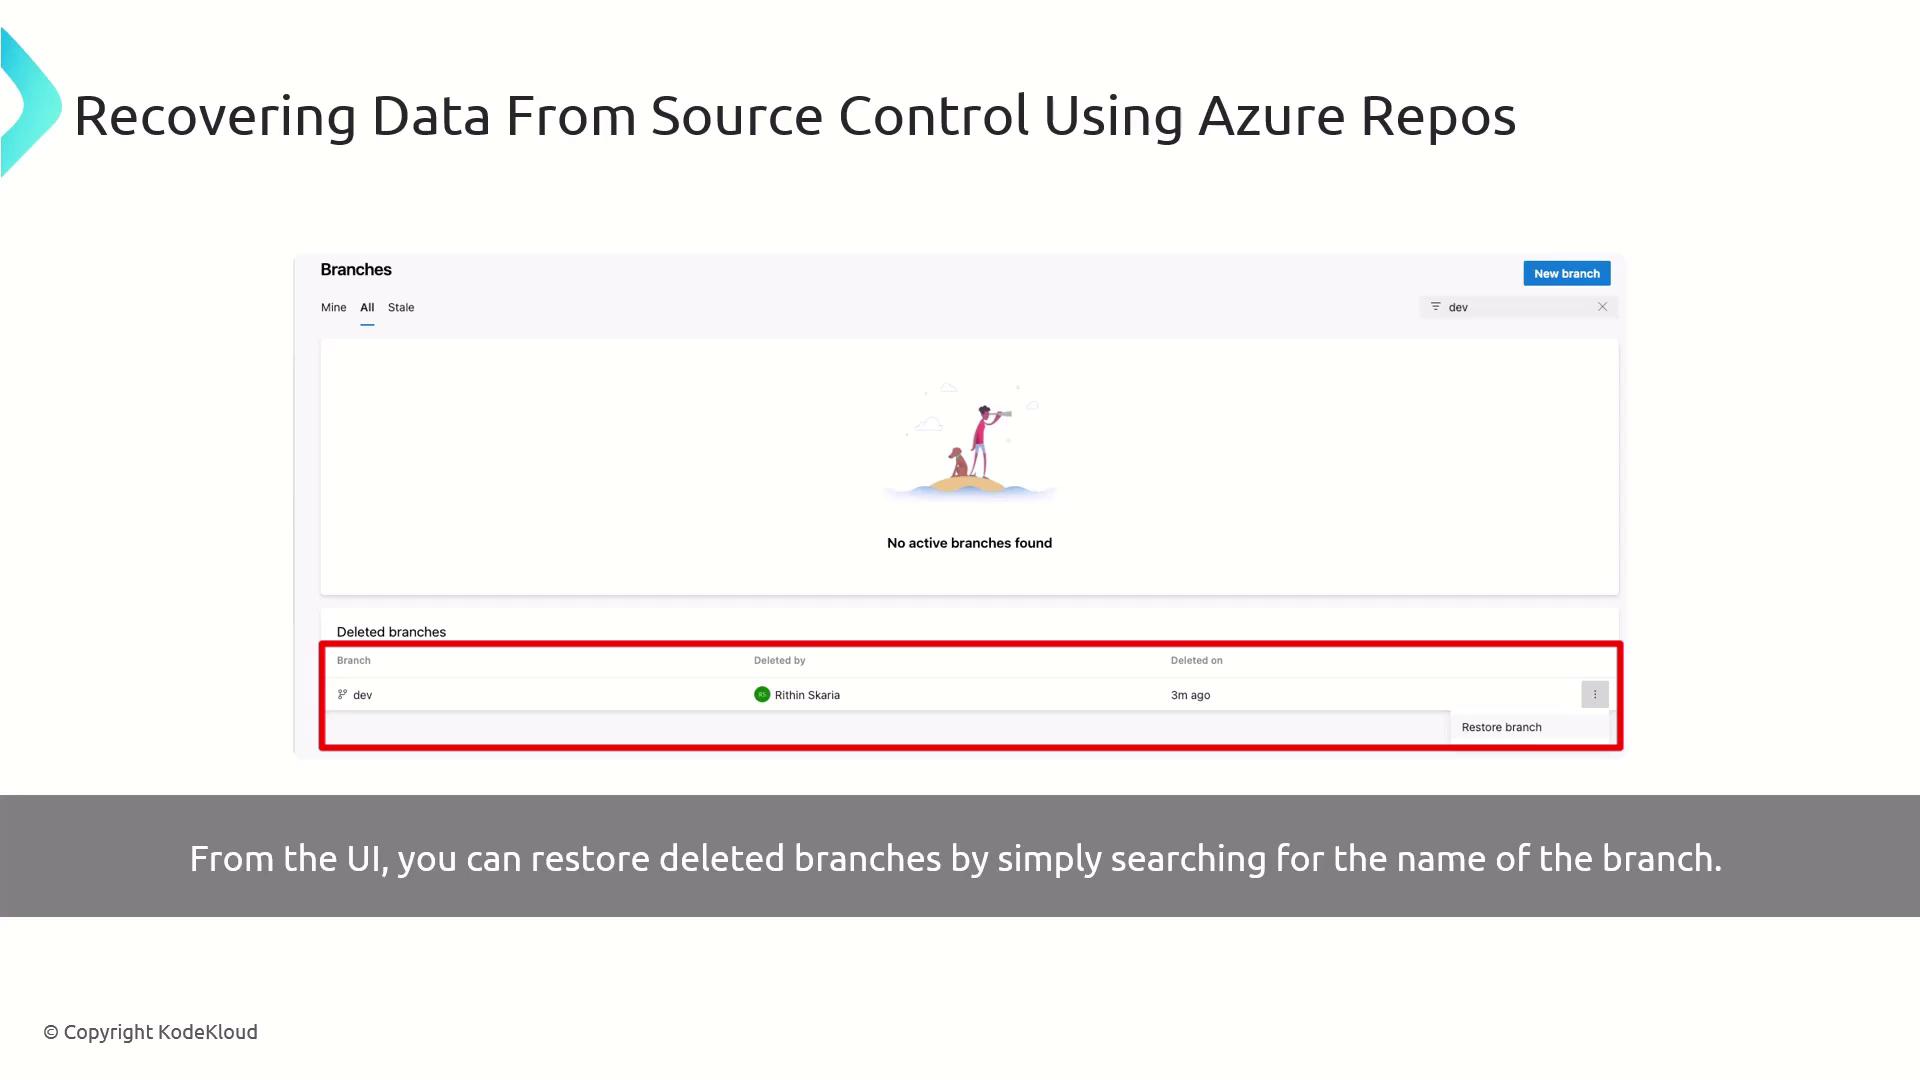This screenshot has height=1080, width=1920.
Task: Click the Rithin Skaria name
Action: (807, 695)
